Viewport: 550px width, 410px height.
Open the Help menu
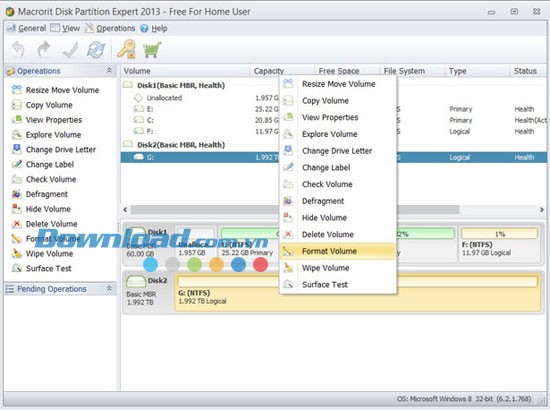[x=154, y=28]
